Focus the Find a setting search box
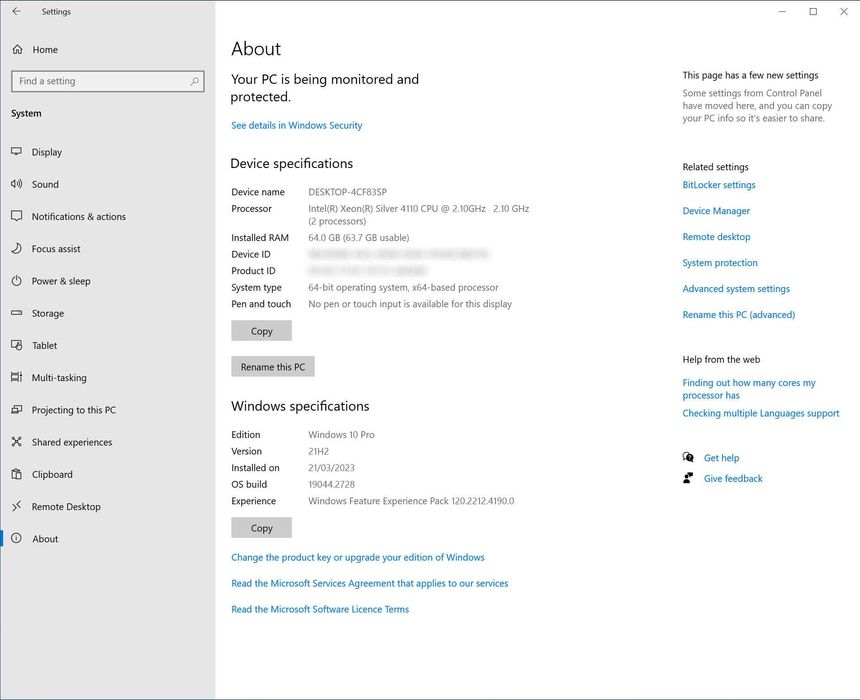Image resolution: width=860 pixels, height=700 pixels. click(x=108, y=81)
